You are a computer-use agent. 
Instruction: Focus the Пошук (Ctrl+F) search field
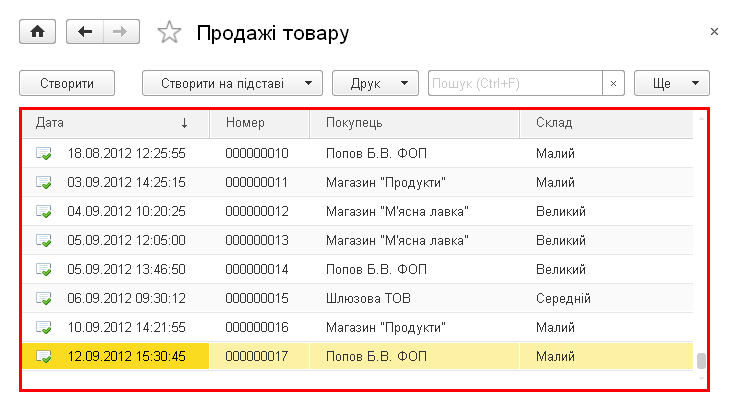click(x=515, y=84)
